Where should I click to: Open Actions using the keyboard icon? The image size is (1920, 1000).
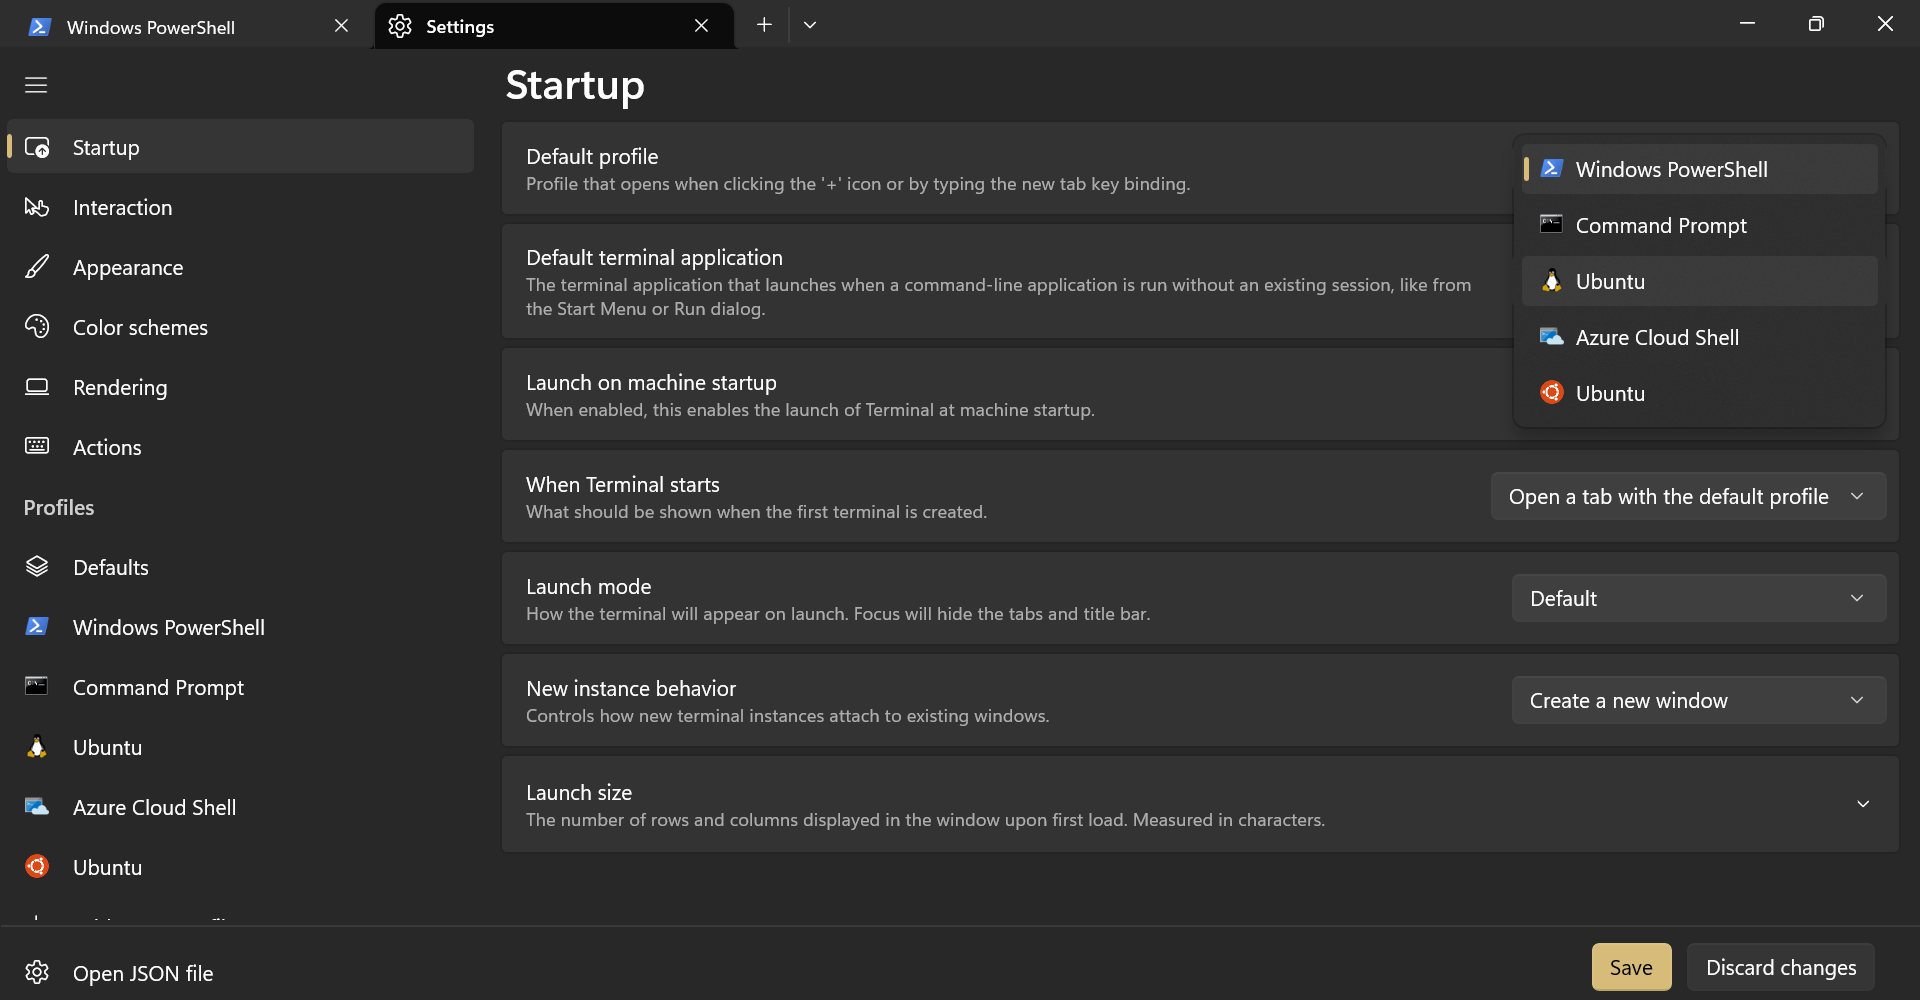37,446
